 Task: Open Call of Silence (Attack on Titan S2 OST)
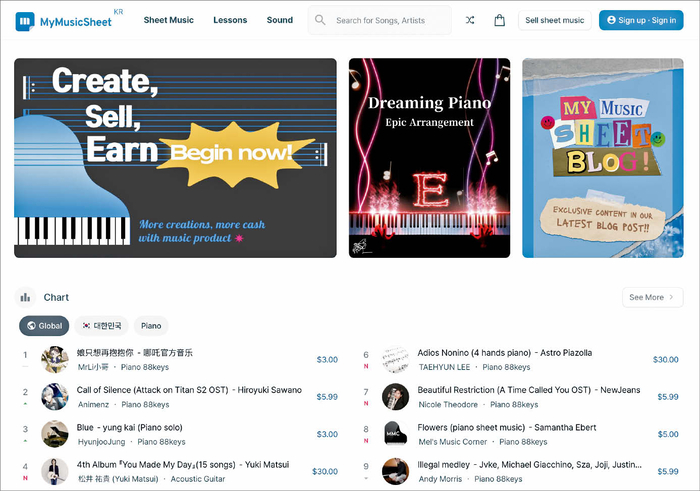[189, 390]
